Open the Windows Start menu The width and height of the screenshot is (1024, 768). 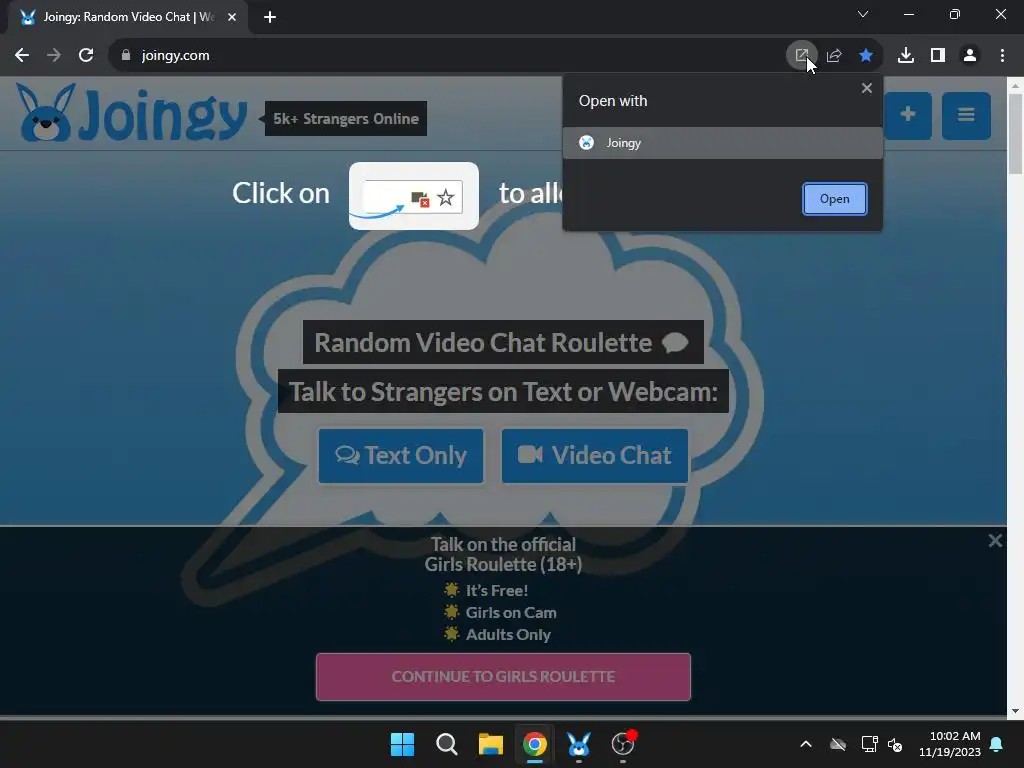click(x=402, y=744)
